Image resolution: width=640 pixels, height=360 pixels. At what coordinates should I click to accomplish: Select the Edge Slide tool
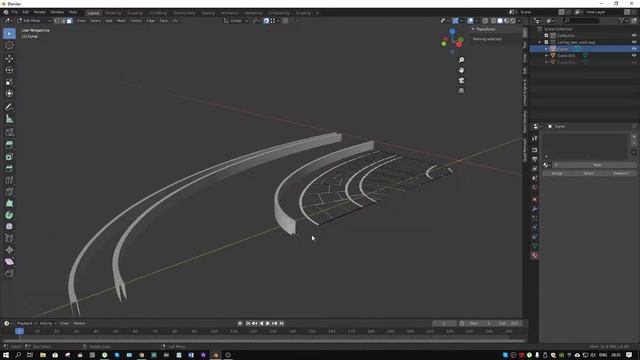tap(9, 238)
